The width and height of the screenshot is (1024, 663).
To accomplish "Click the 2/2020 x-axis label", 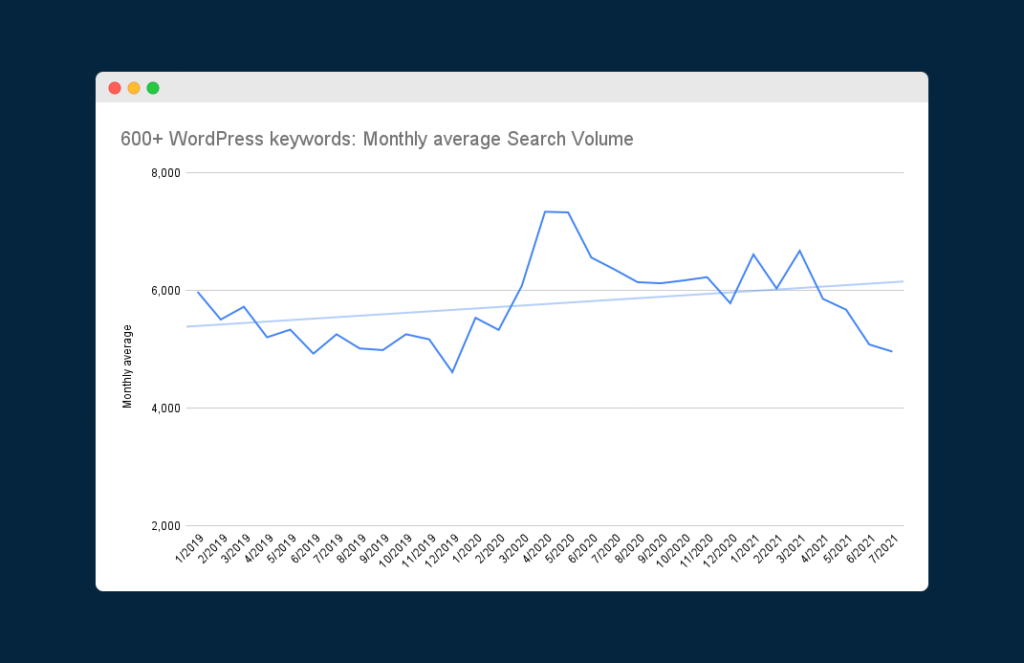I will point(490,549).
